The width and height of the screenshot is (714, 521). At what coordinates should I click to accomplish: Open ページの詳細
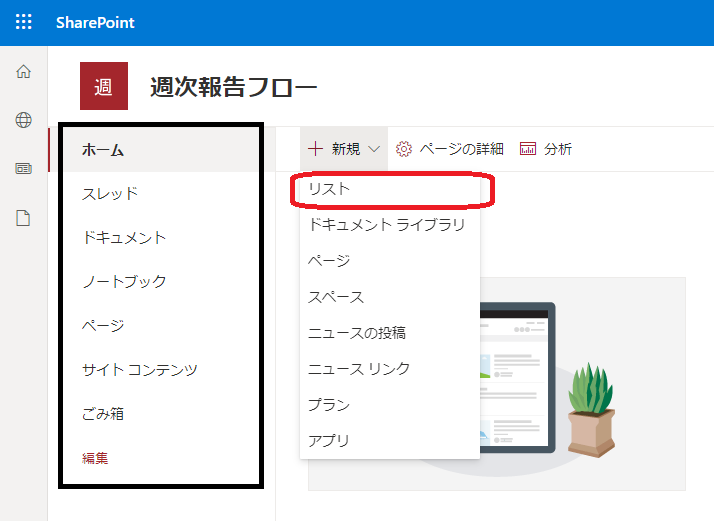click(461, 149)
